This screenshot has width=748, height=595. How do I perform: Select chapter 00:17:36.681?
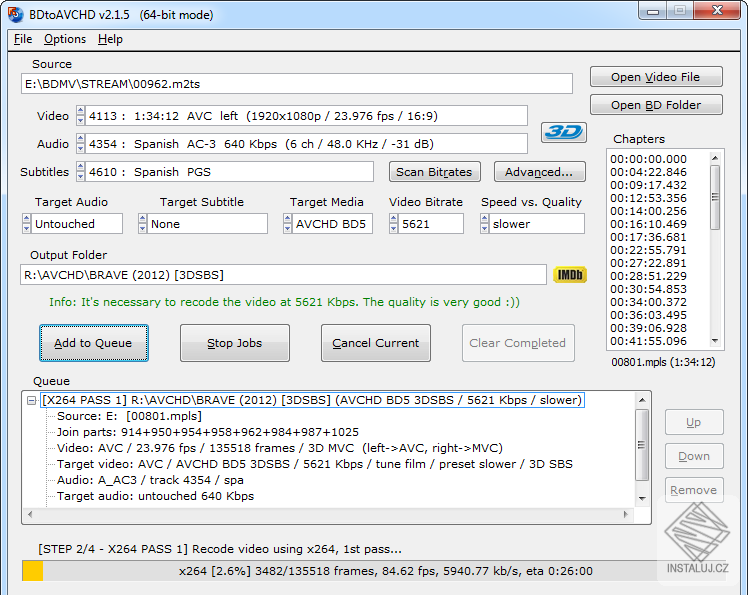click(x=648, y=237)
